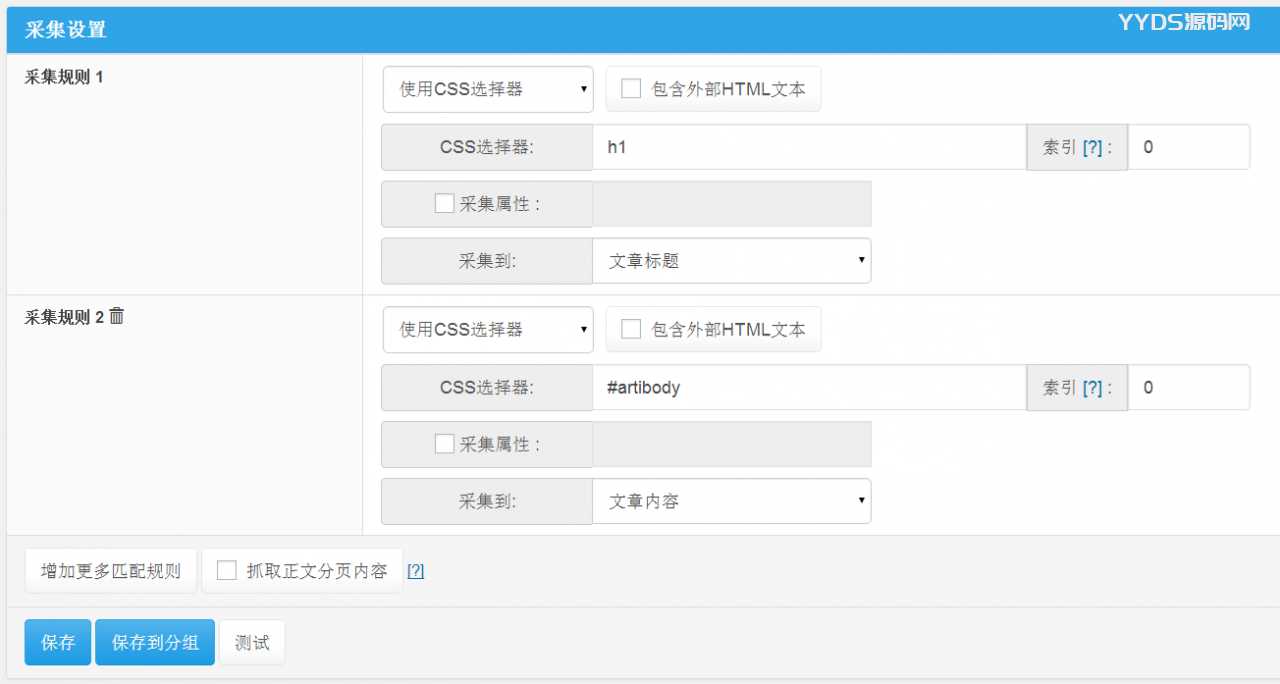This screenshot has height=684, width=1280.
Task: Click the 保存到分组 button
Action: coord(155,642)
